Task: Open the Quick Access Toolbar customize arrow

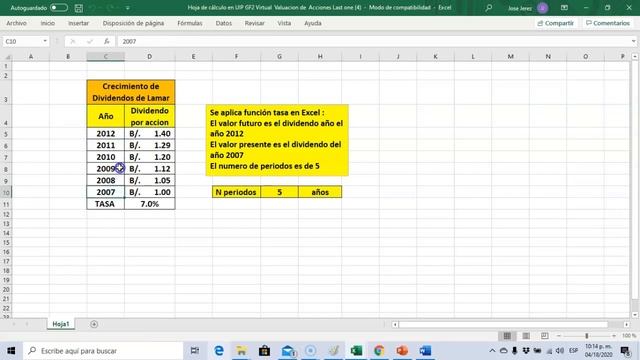Action: click(128, 8)
